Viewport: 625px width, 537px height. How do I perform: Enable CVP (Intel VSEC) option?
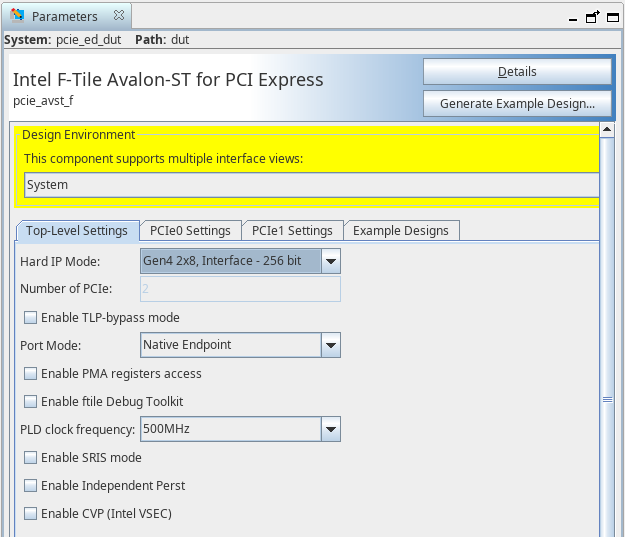coord(30,514)
